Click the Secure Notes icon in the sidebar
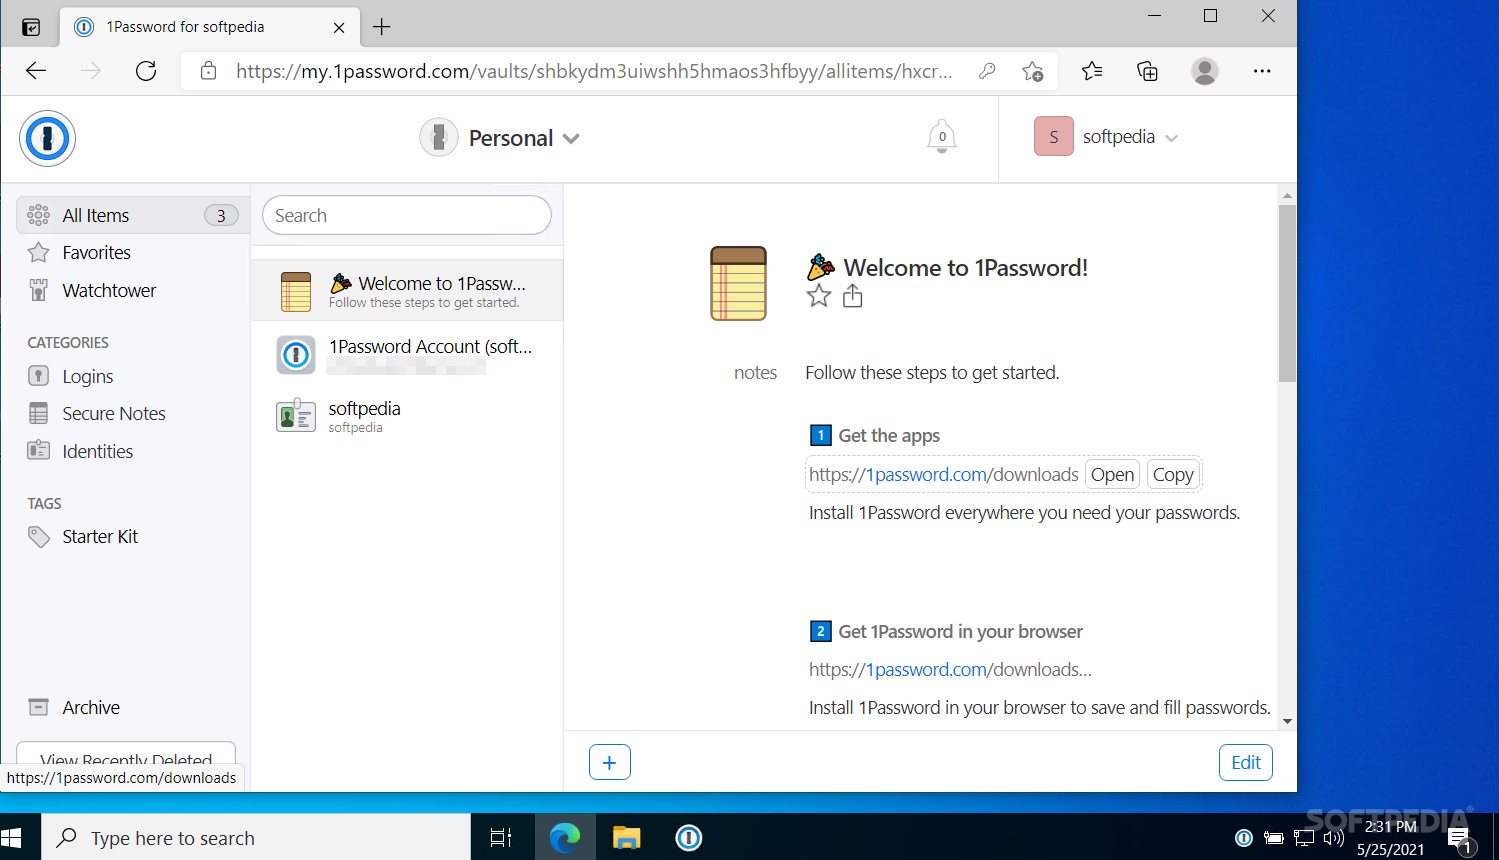 tap(39, 413)
